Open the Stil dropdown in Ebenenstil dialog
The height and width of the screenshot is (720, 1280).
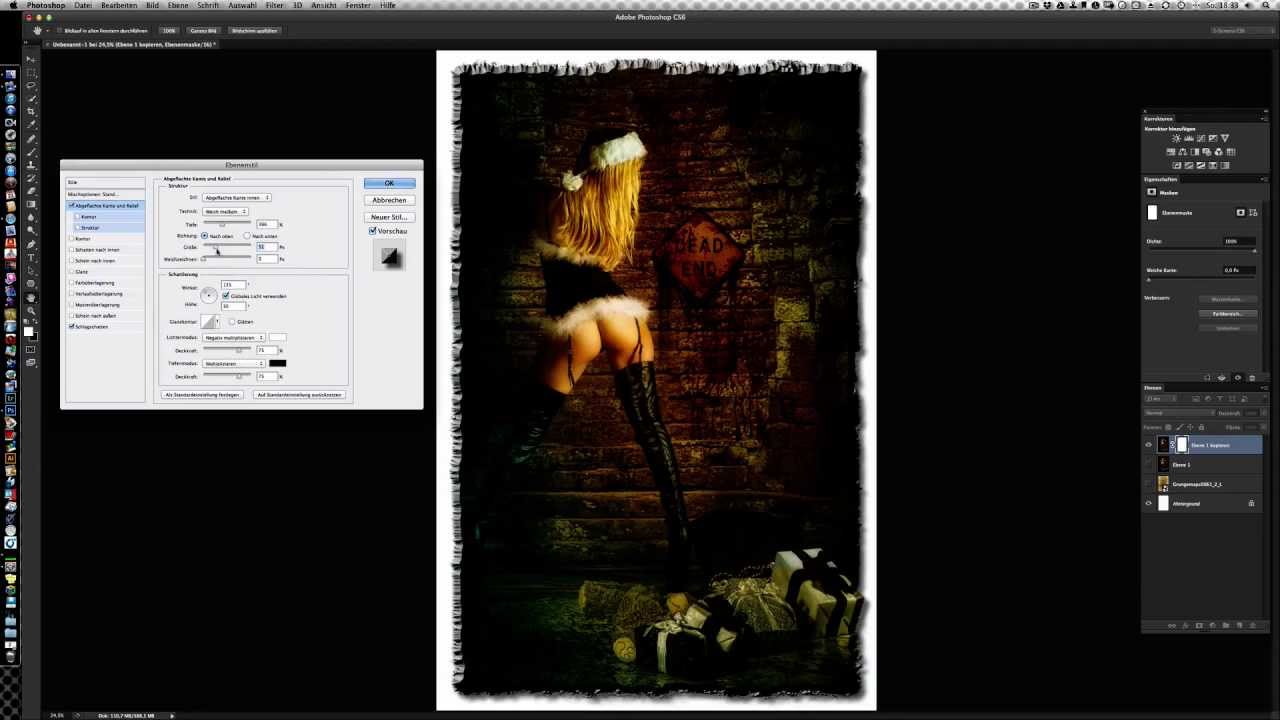[237, 197]
